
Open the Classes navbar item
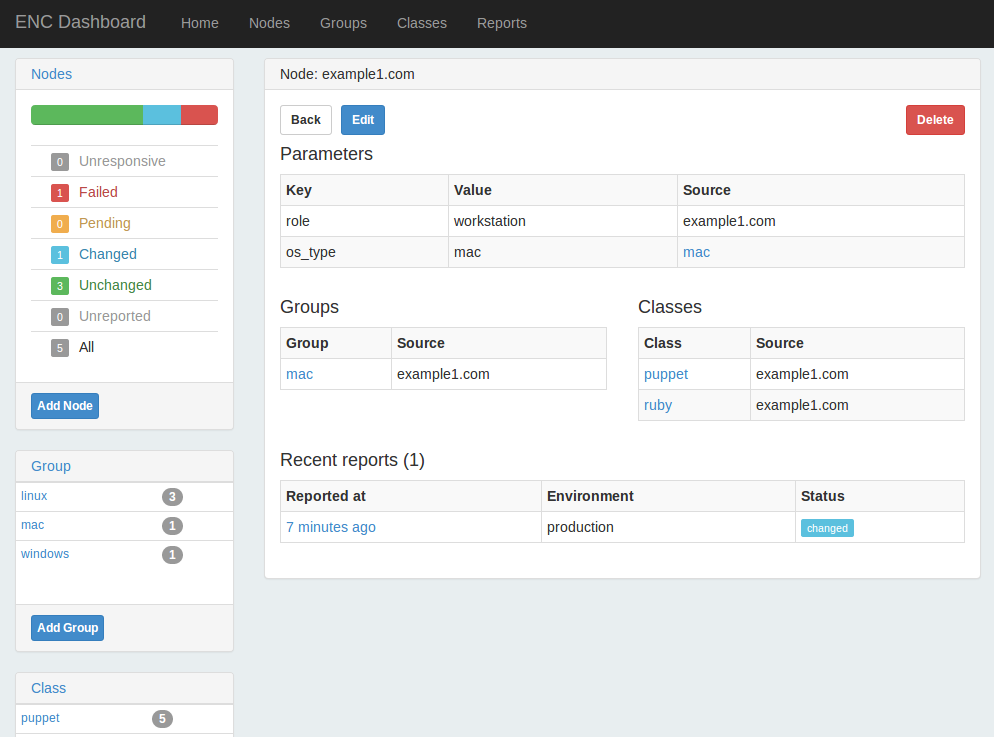[421, 23]
